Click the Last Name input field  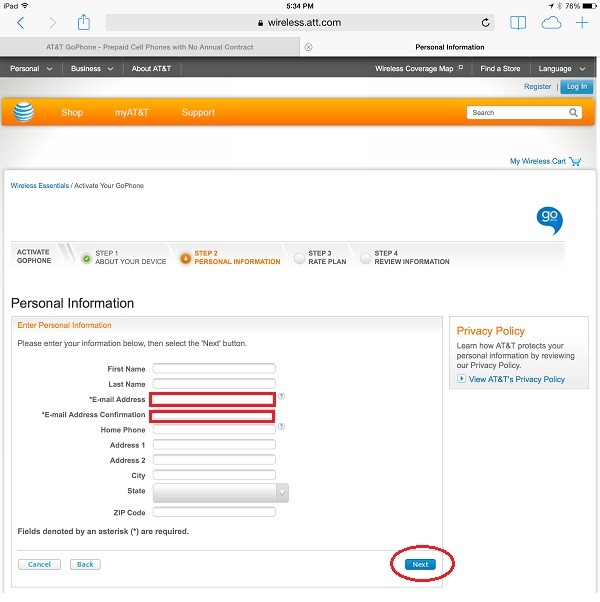[214, 384]
